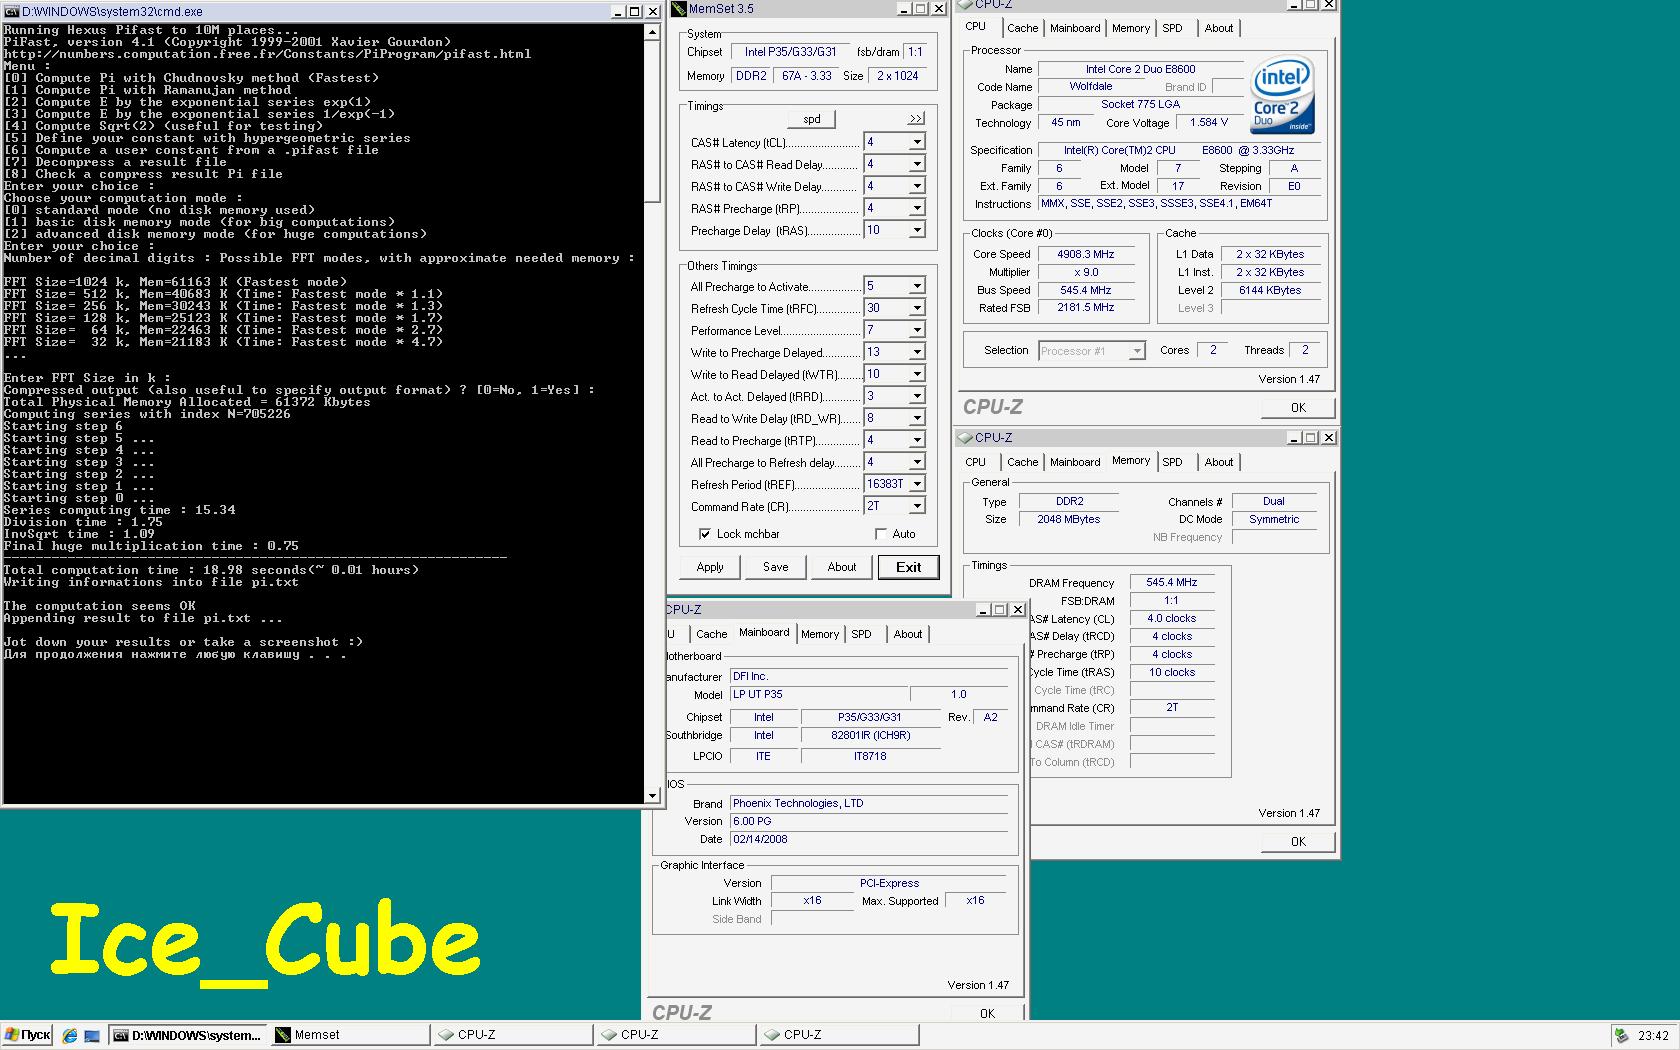Click cmd window scrollbar down arrow

[653, 795]
